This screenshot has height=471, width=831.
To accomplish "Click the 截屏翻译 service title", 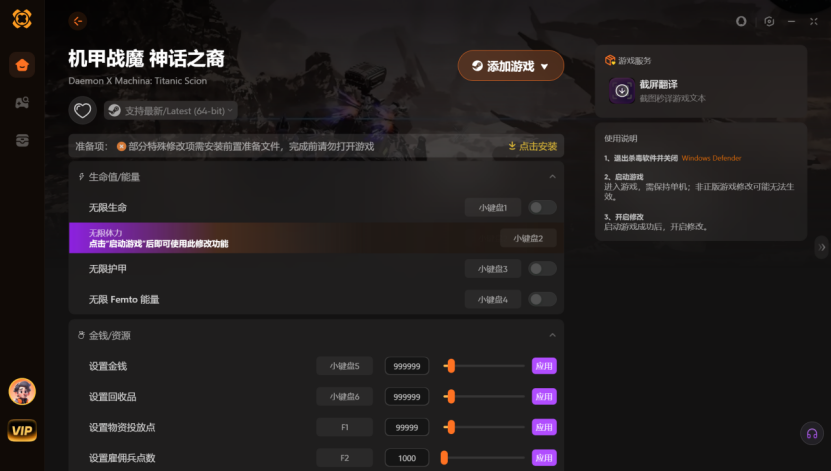I will tap(658, 84).
